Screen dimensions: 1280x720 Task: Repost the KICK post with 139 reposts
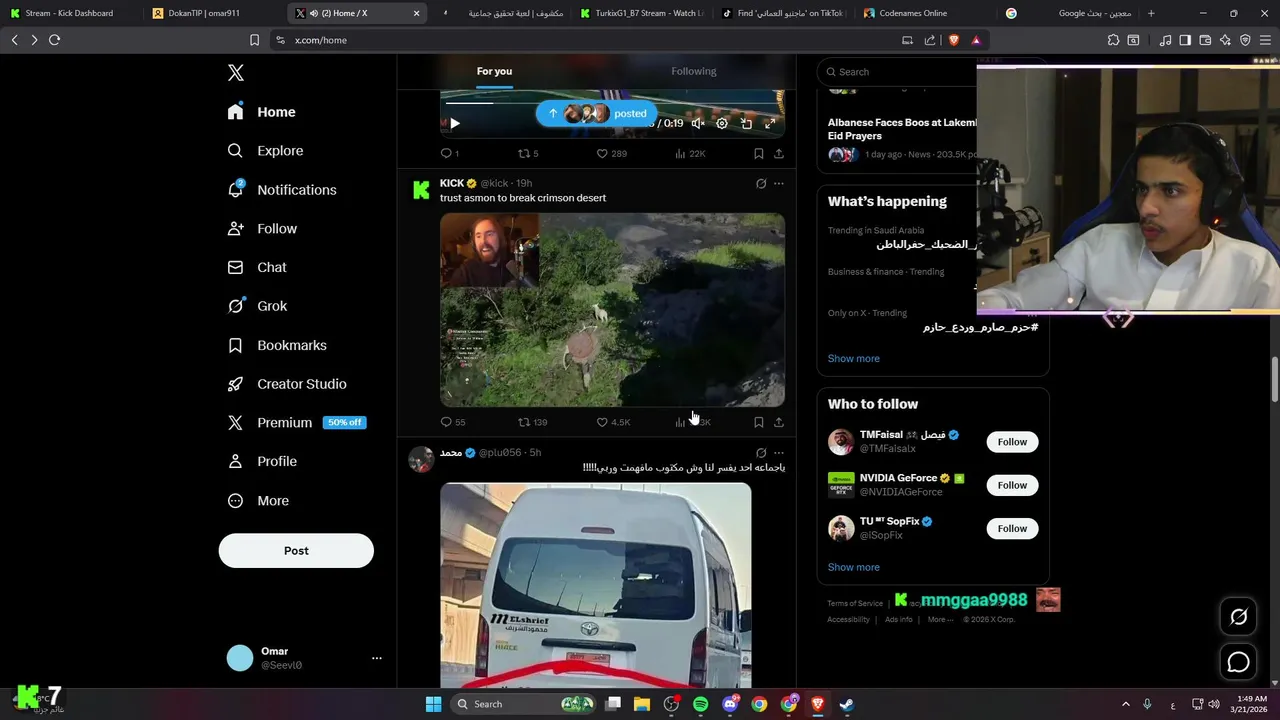[532, 422]
